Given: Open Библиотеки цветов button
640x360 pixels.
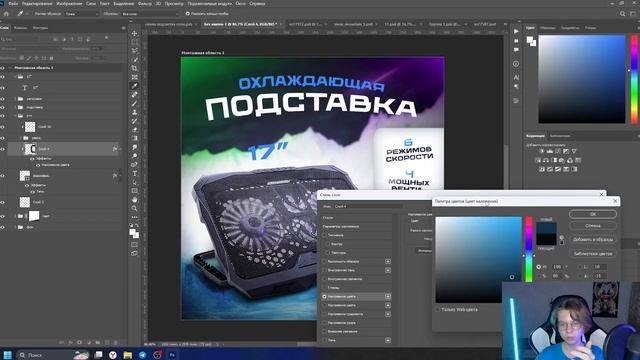Looking at the screenshot, I should coord(593,253).
